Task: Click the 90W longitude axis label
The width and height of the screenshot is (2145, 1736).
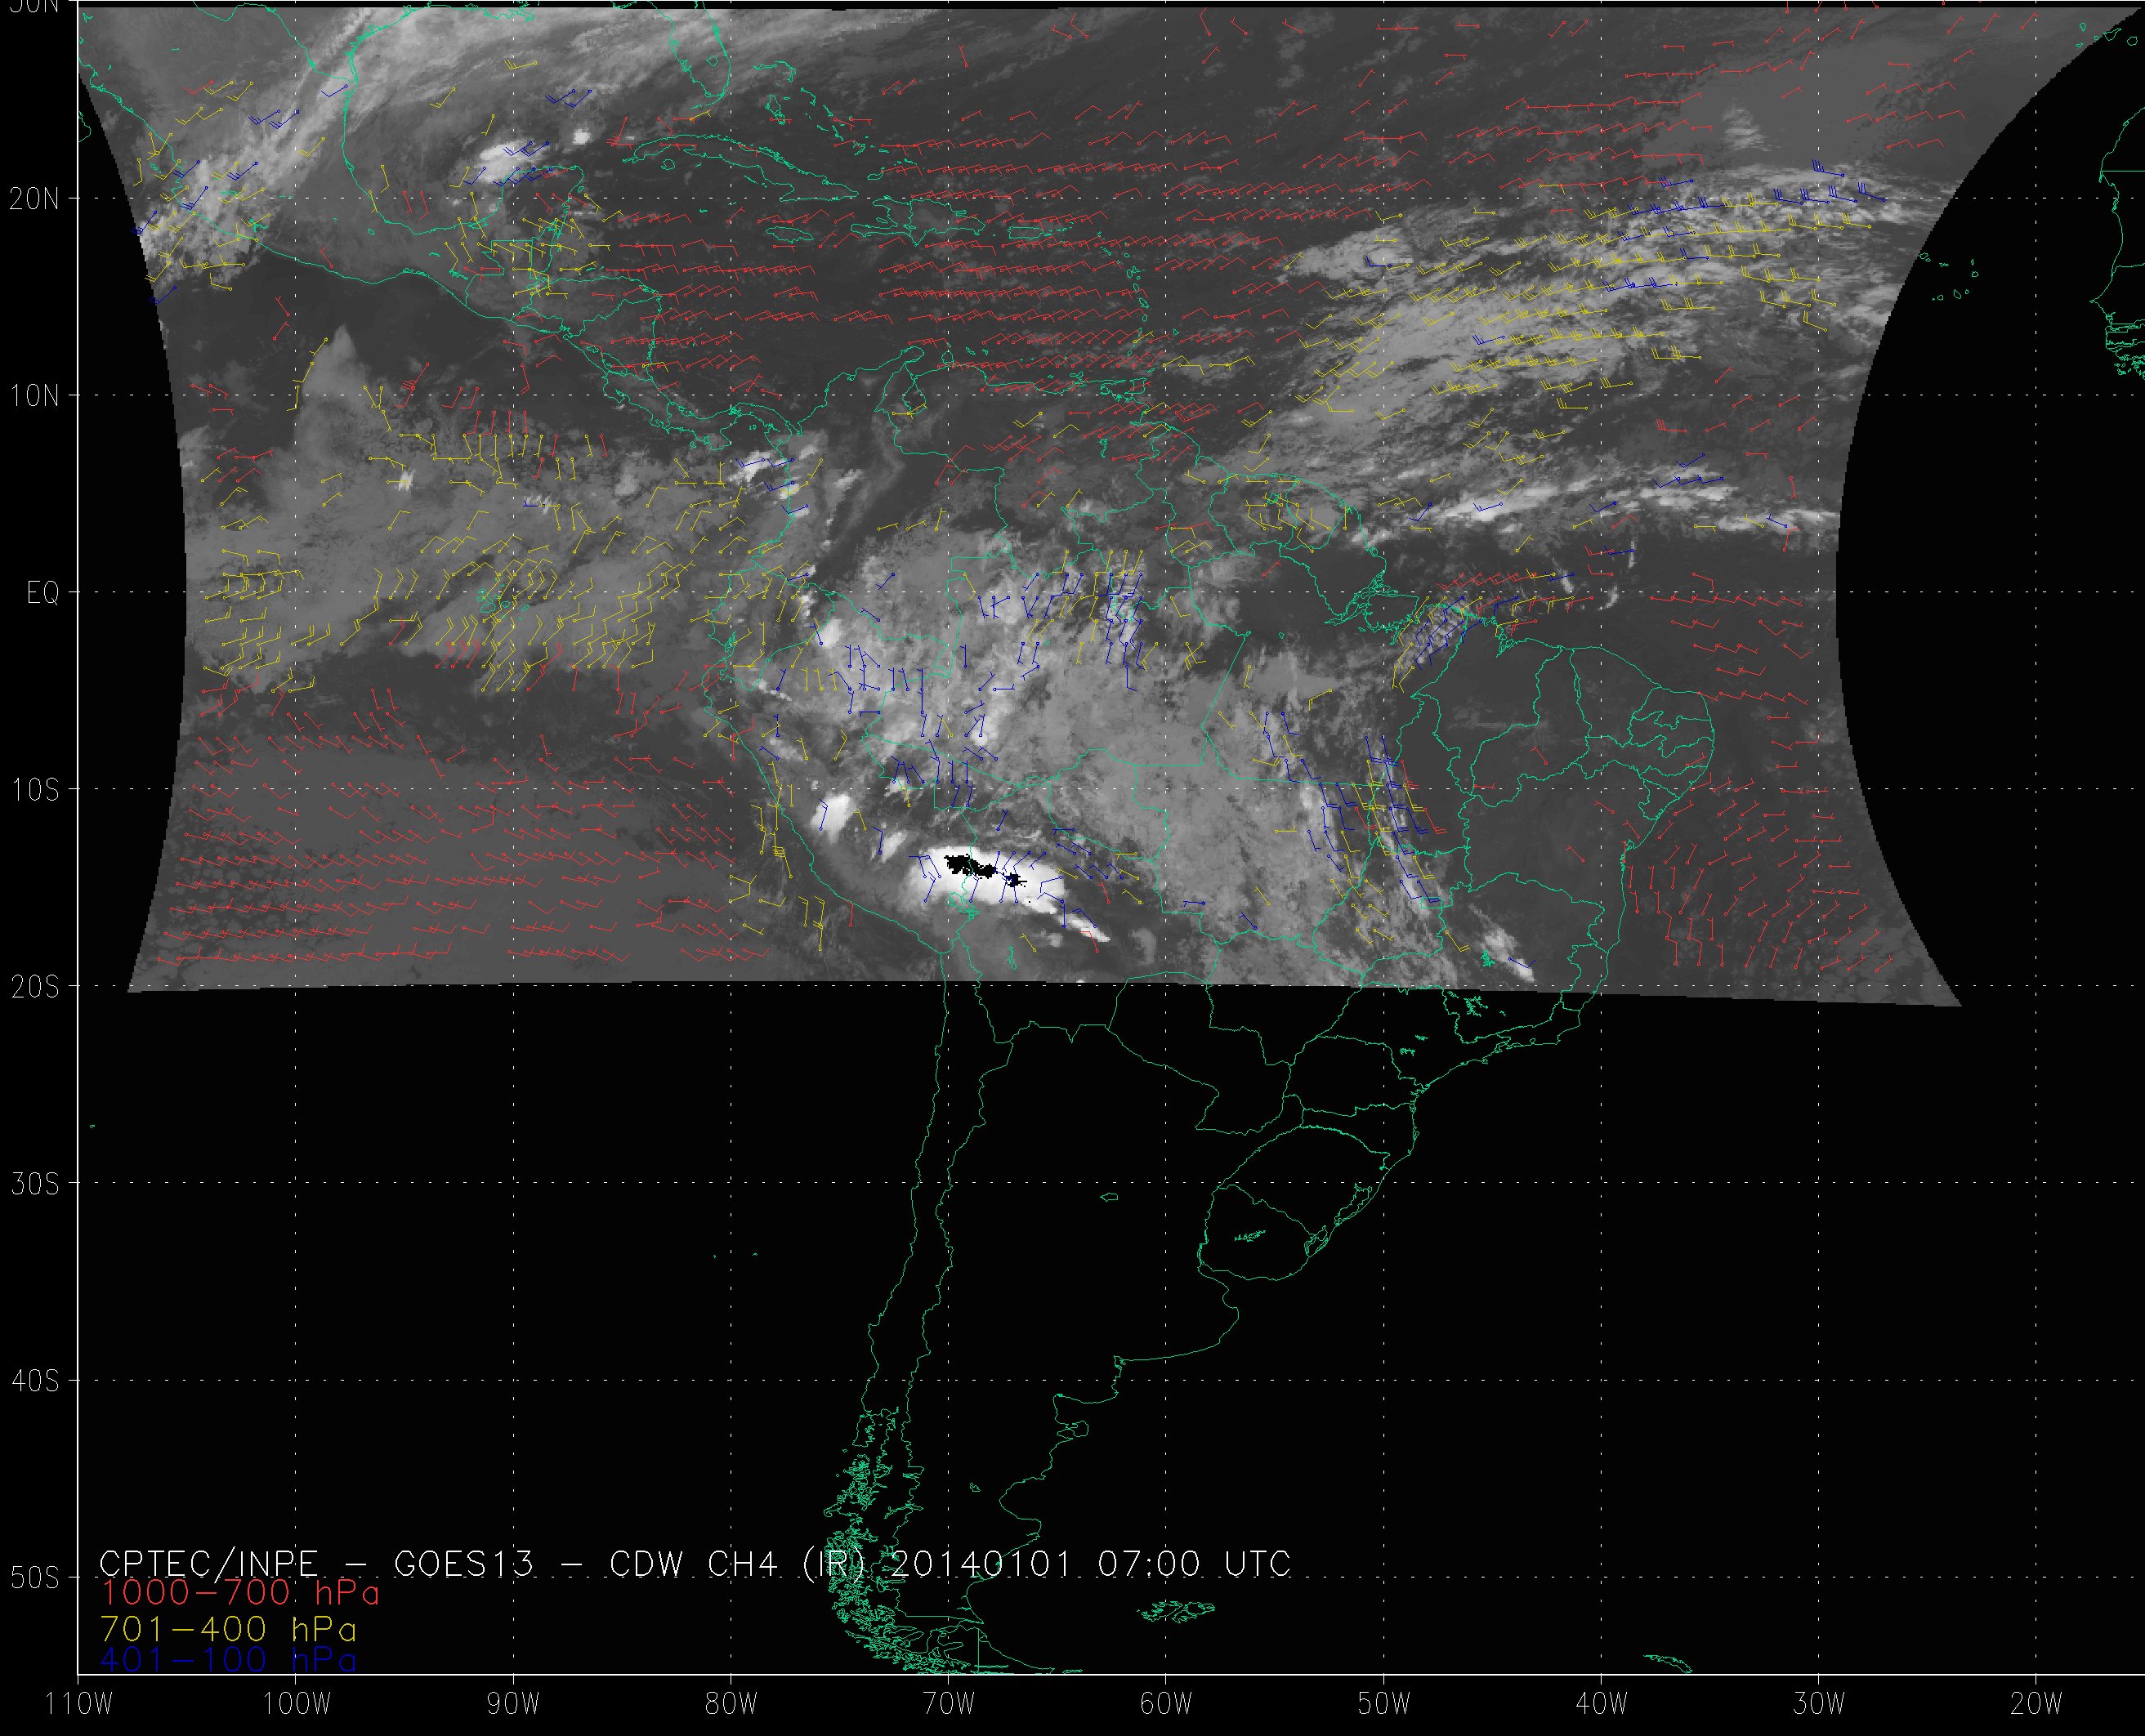Action: tap(513, 1704)
